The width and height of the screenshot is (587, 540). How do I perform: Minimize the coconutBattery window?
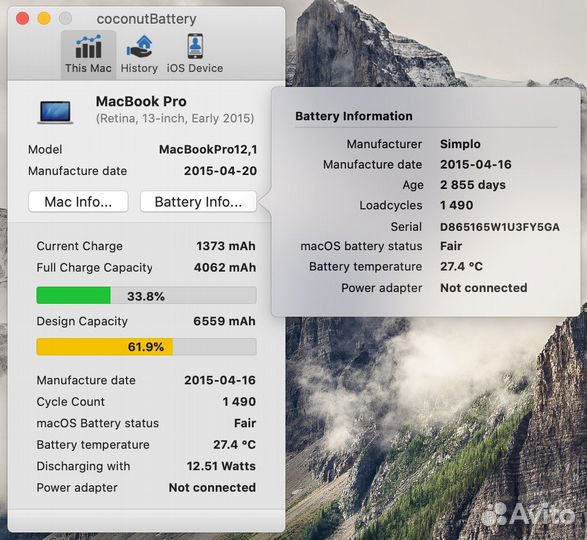coord(44,18)
